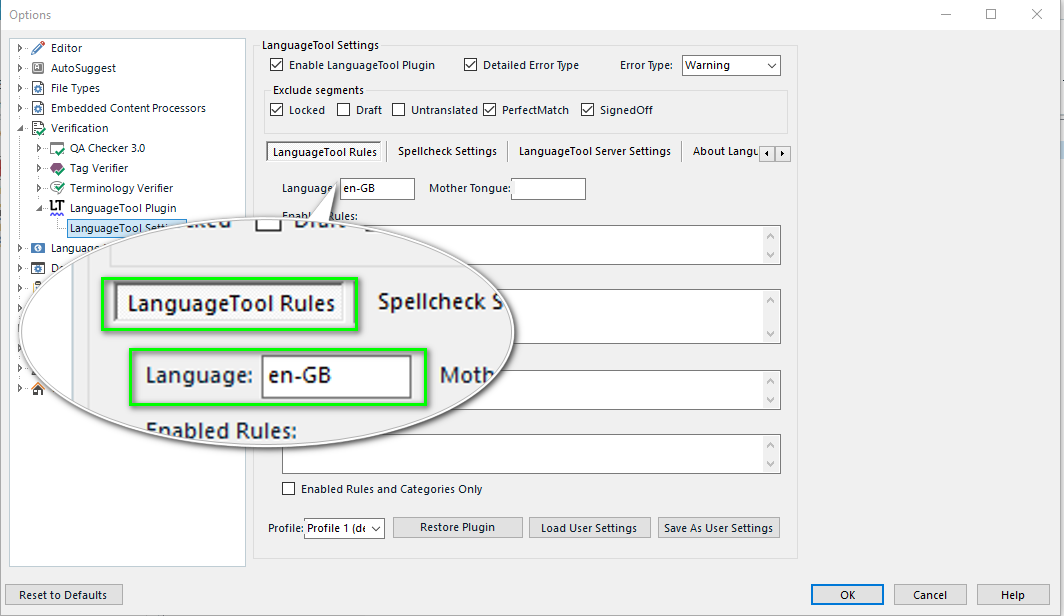The image size is (1064, 616).
Task: Click the AutoSuggest icon in the tree
Action: tap(38, 68)
